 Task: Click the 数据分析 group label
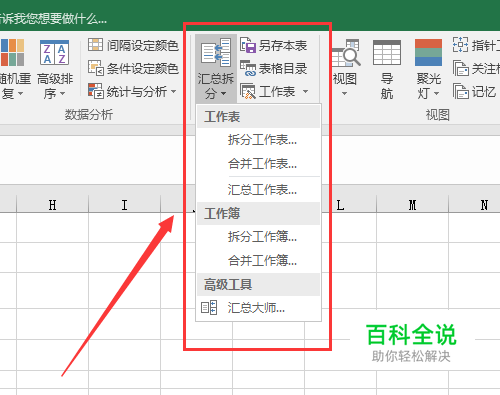point(89,115)
